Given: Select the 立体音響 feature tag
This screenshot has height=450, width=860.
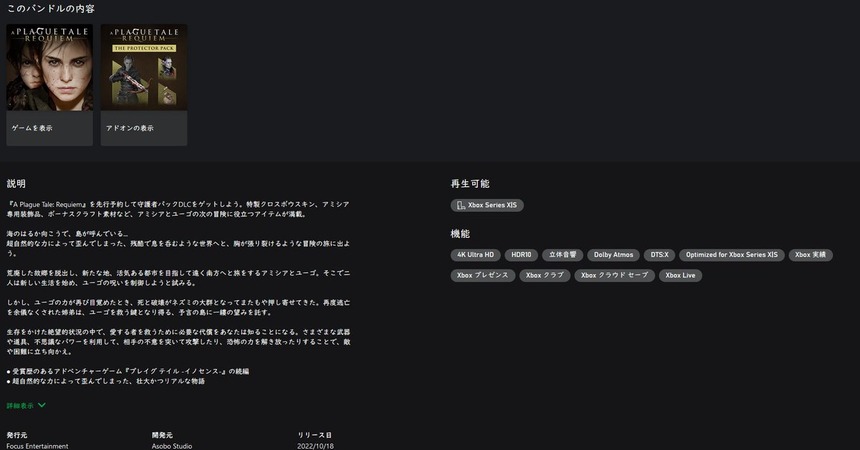Looking at the screenshot, I should click(562, 255).
